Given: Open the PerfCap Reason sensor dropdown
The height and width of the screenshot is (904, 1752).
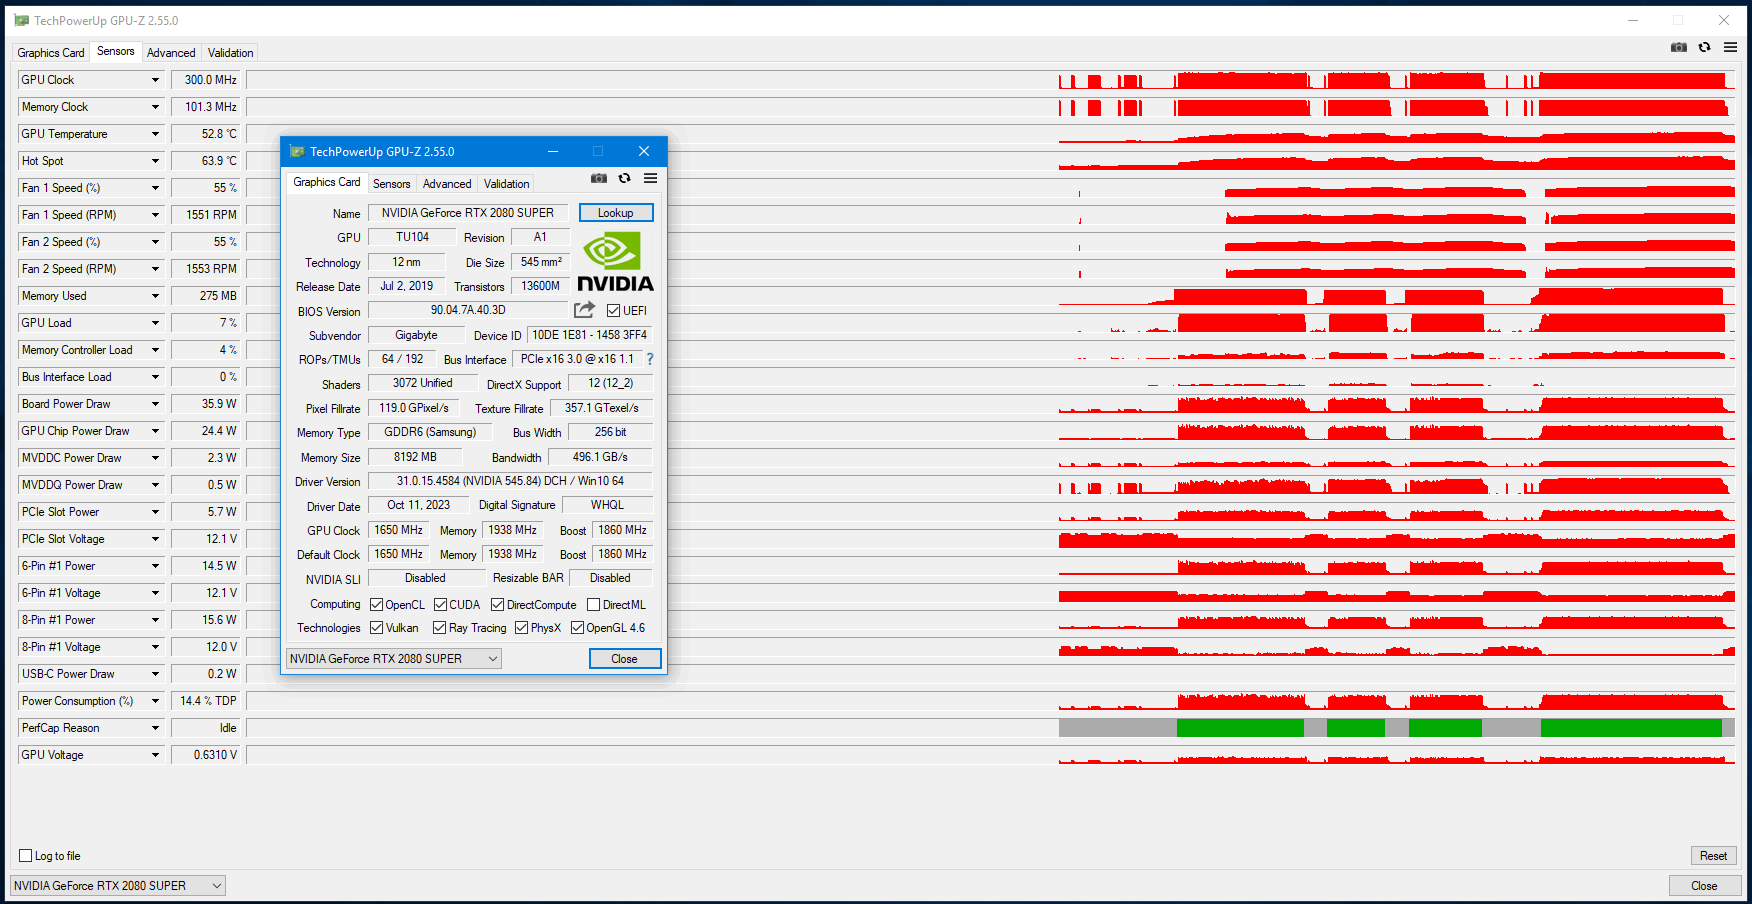Looking at the screenshot, I should point(155,728).
